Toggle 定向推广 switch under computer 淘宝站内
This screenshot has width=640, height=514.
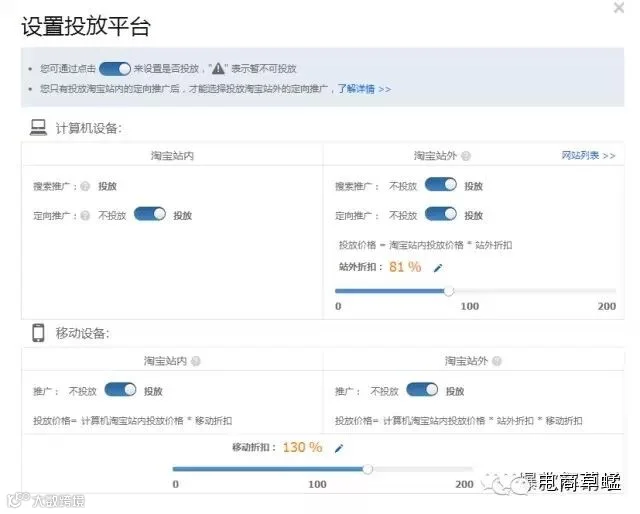(150, 214)
